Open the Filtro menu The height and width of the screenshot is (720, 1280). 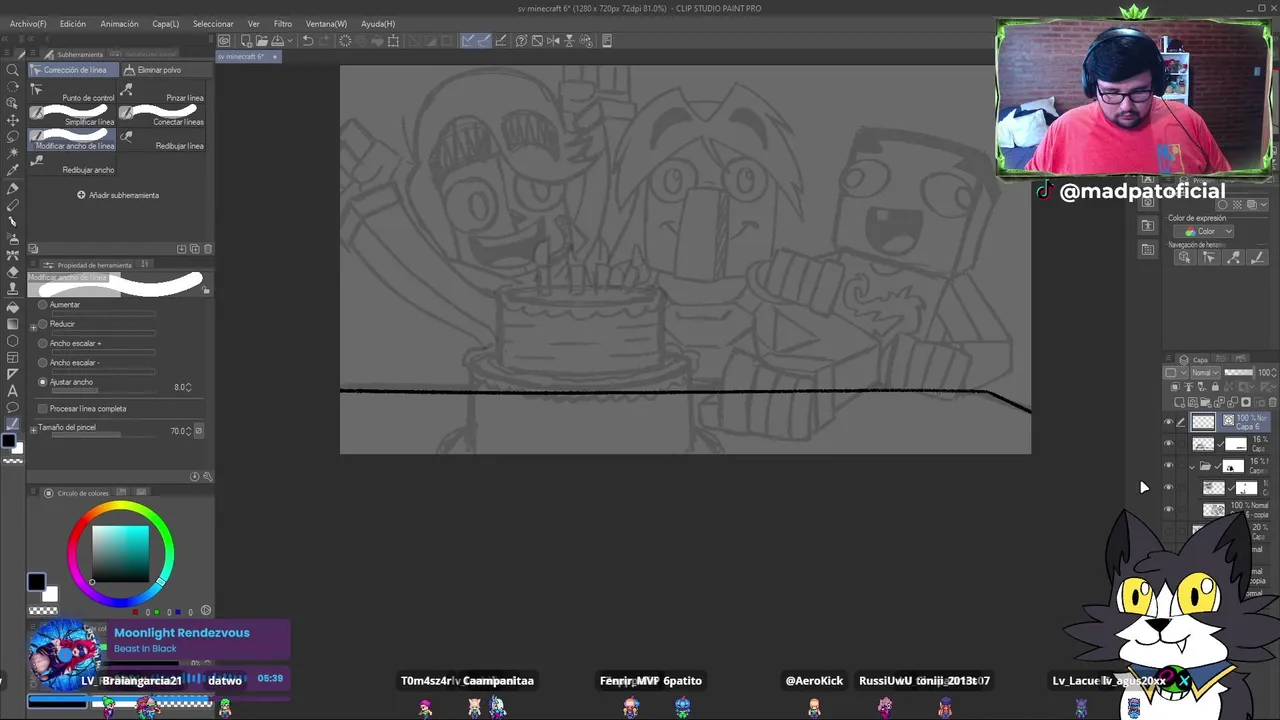click(x=283, y=23)
